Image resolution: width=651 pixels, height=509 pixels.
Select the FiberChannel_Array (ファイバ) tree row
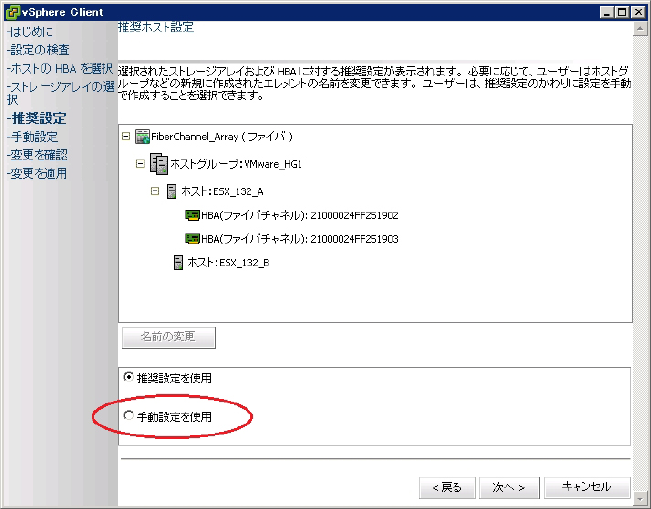[x=222, y=137]
